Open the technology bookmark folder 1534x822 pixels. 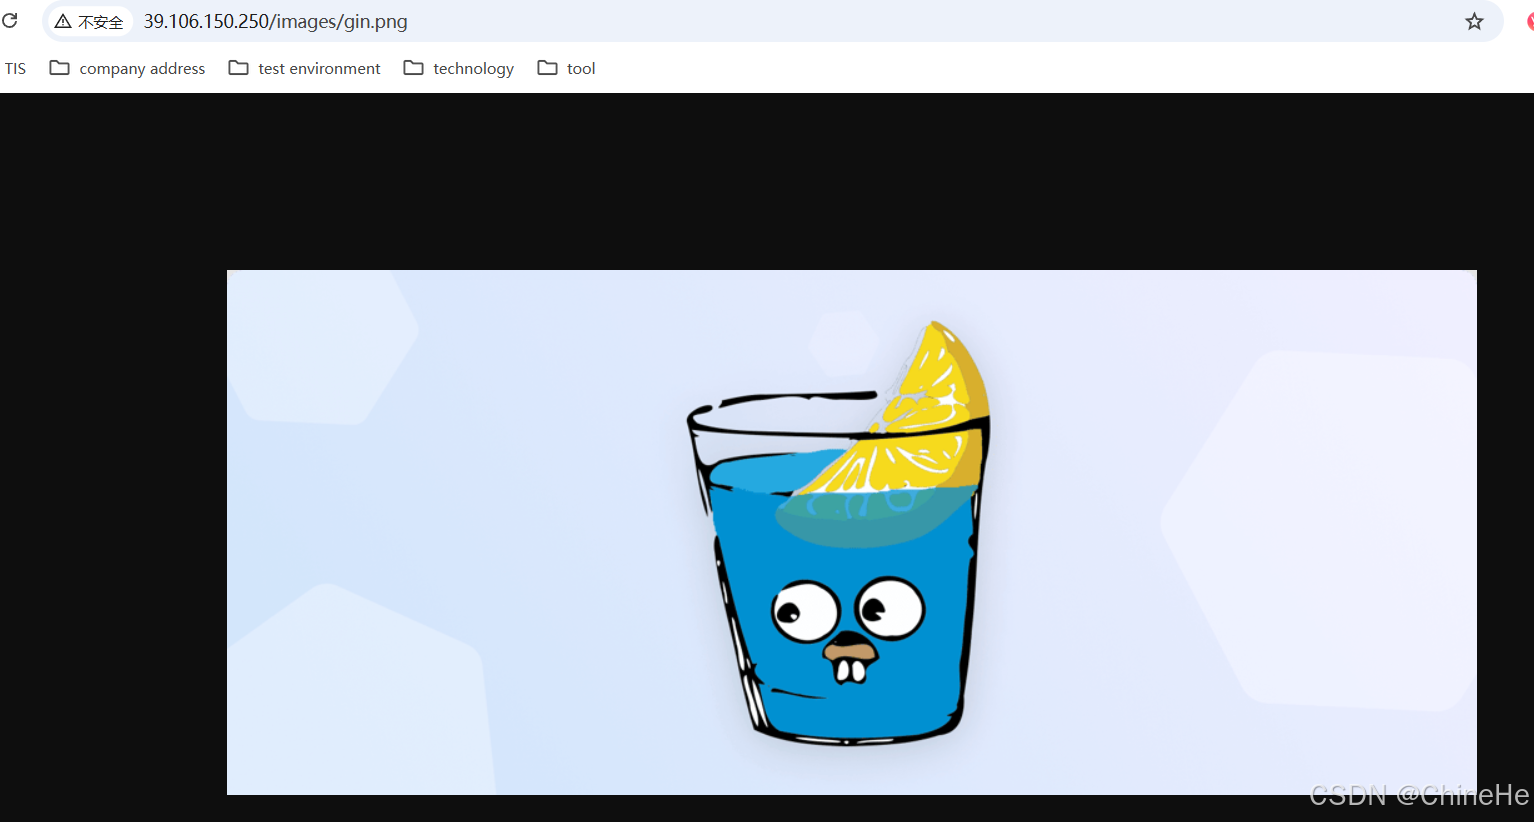click(459, 68)
